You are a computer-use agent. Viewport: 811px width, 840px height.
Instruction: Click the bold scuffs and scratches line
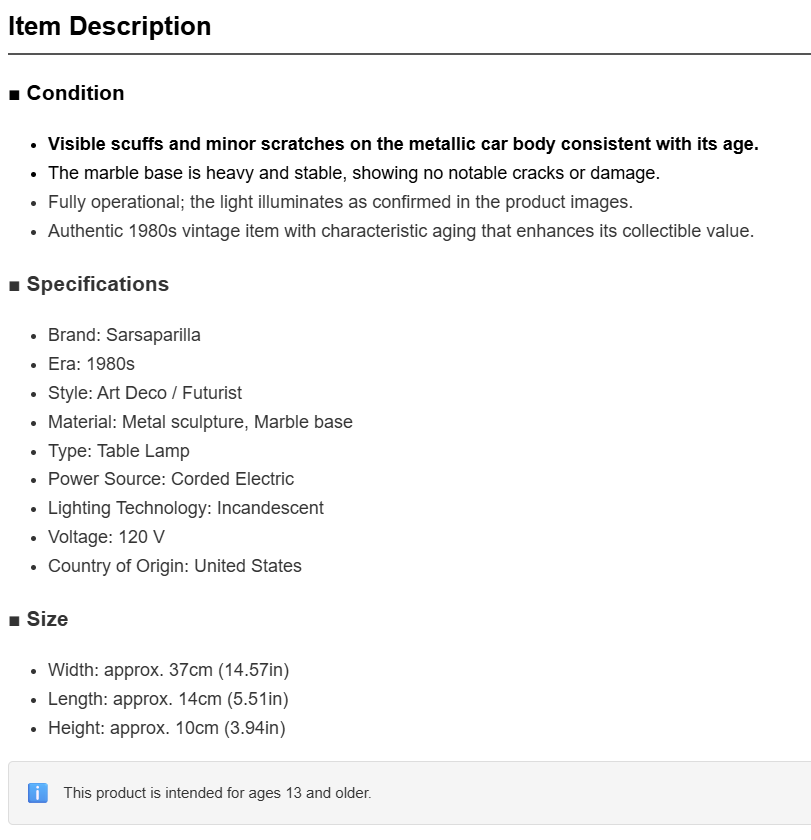[x=403, y=144]
